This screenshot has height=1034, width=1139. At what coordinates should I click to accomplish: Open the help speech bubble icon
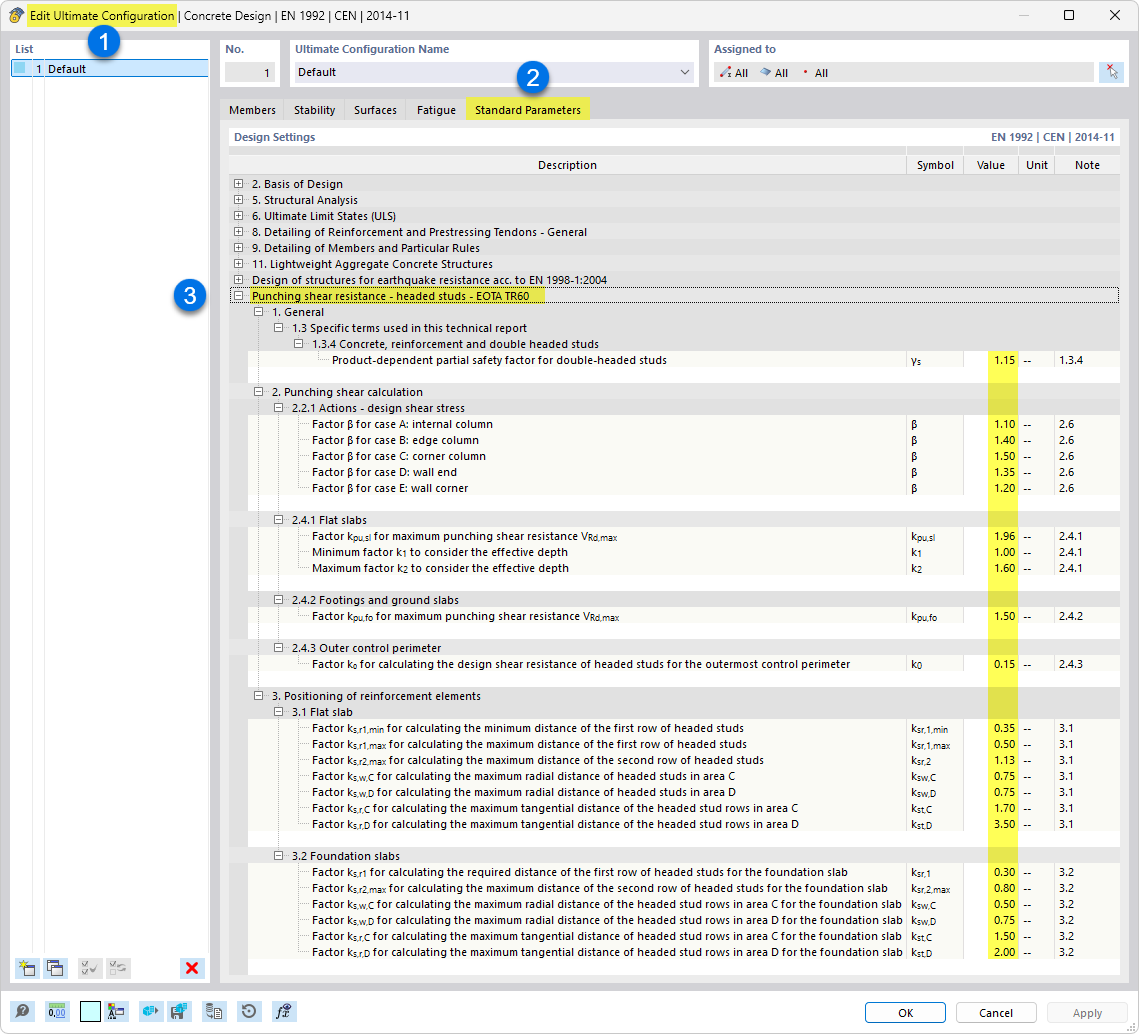tap(23, 1011)
